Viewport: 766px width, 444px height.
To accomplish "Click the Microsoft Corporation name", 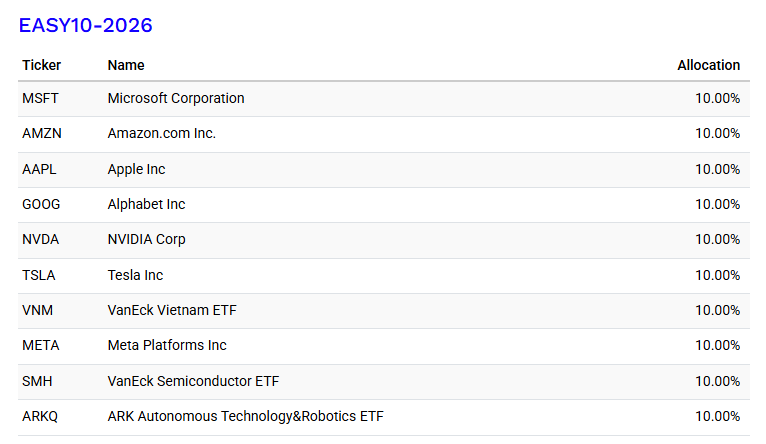I will coord(176,98).
